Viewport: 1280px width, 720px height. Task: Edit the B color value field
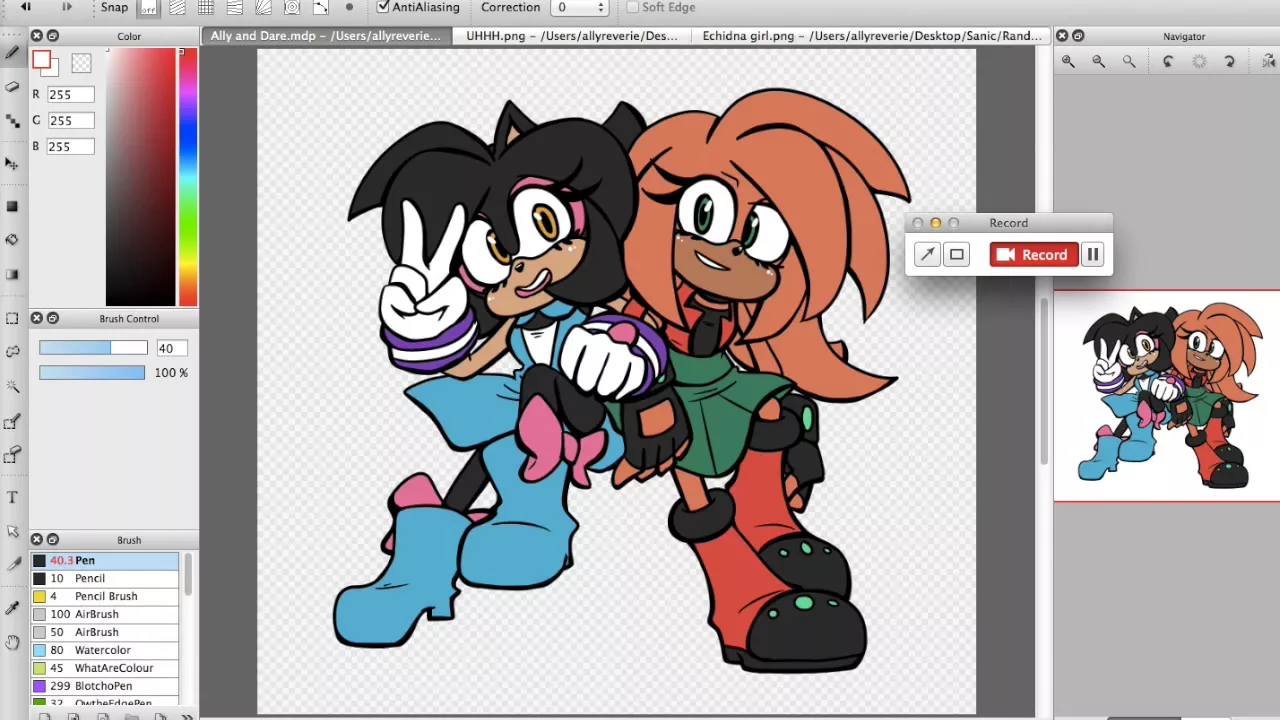point(71,146)
